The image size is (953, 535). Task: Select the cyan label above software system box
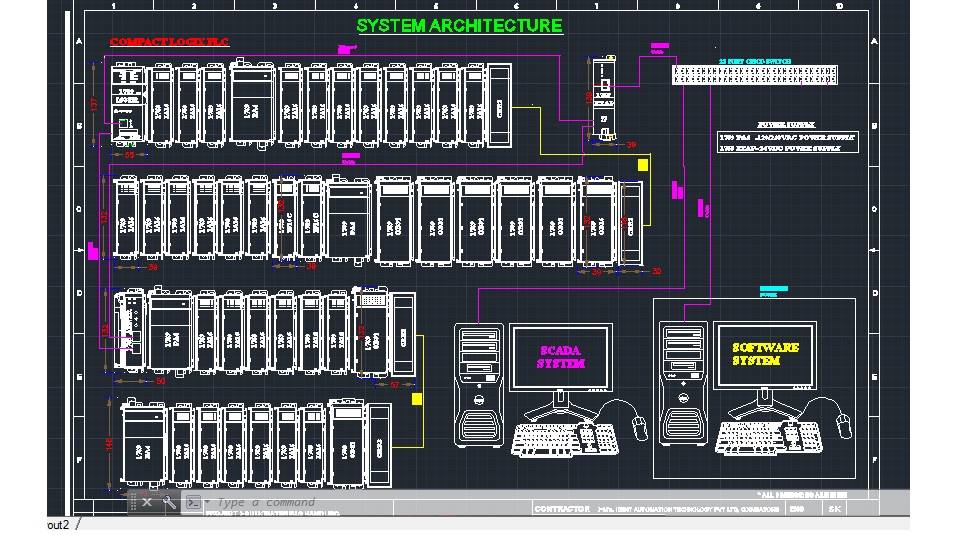click(x=774, y=291)
